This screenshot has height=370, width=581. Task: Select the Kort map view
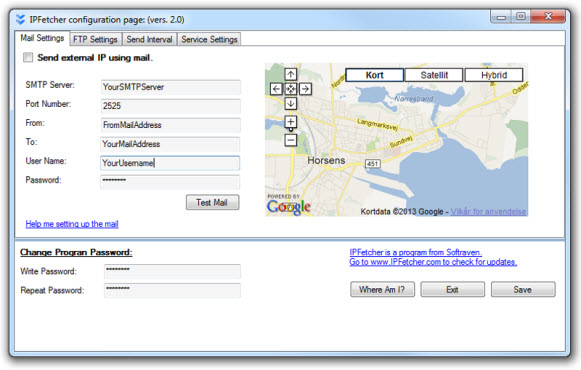374,75
